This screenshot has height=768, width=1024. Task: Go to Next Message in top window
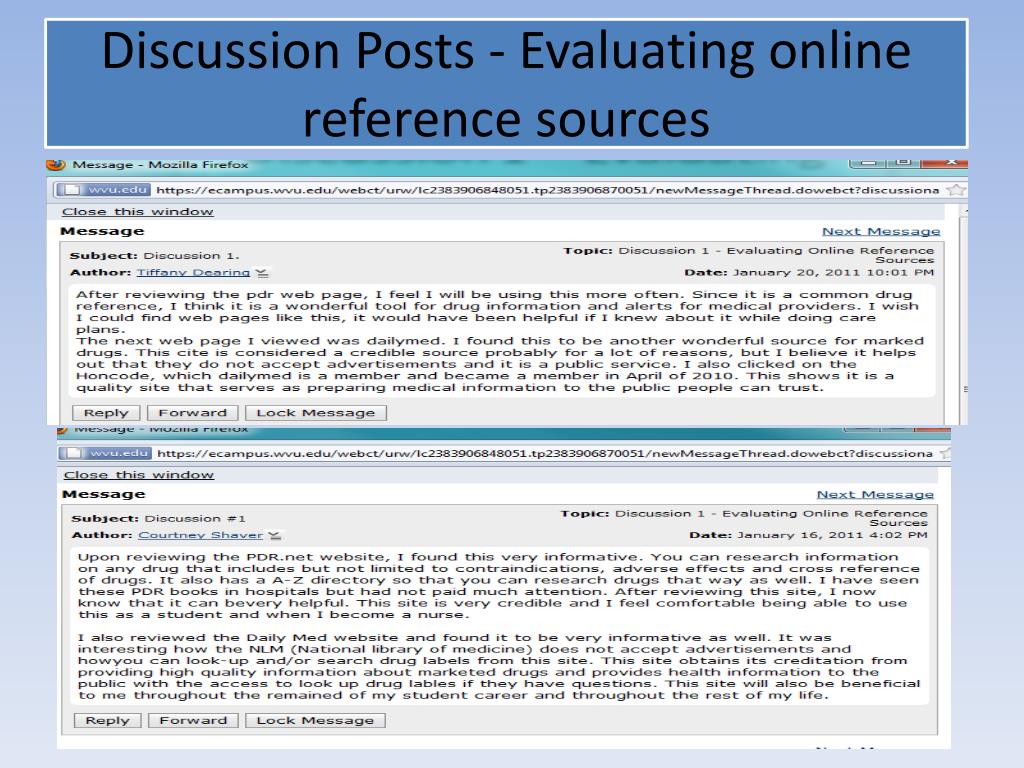click(881, 231)
